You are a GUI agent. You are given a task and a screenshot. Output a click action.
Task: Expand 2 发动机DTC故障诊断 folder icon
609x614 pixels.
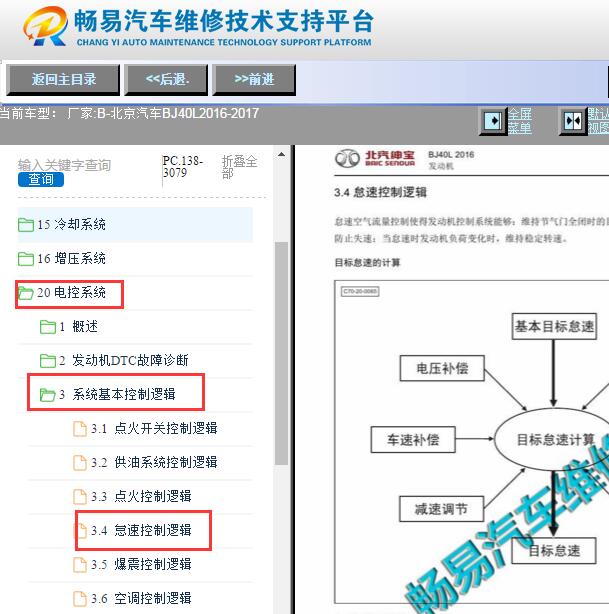pyautogui.click(x=48, y=360)
